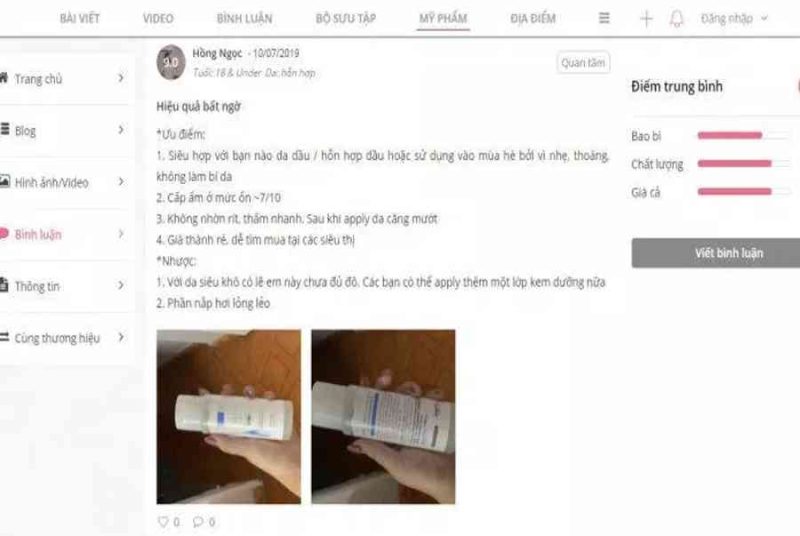
Task: Expand the Thông tin sidebar chevron
Action: (x=121, y=285)
